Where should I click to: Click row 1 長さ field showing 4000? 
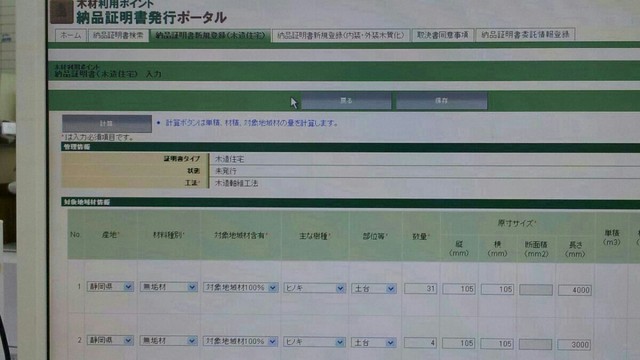pos(575,290)
